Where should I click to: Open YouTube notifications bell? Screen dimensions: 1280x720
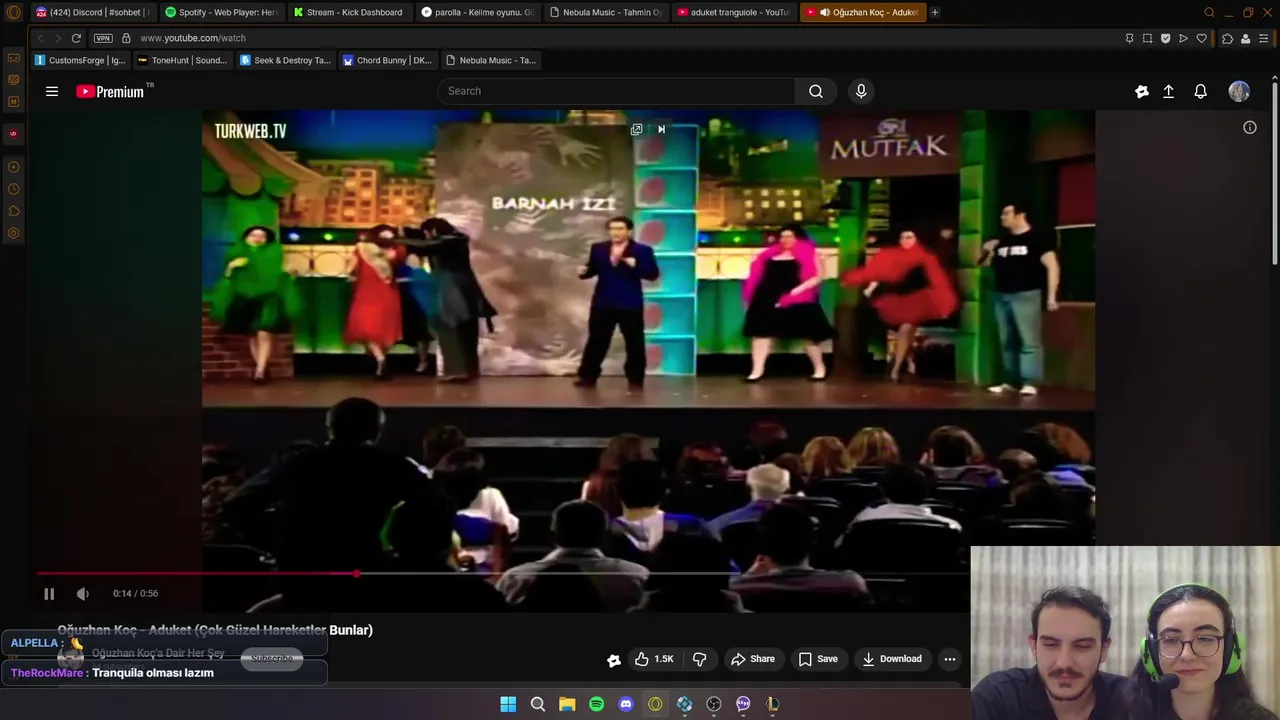pyautogui.click(x=1201, y=91)
